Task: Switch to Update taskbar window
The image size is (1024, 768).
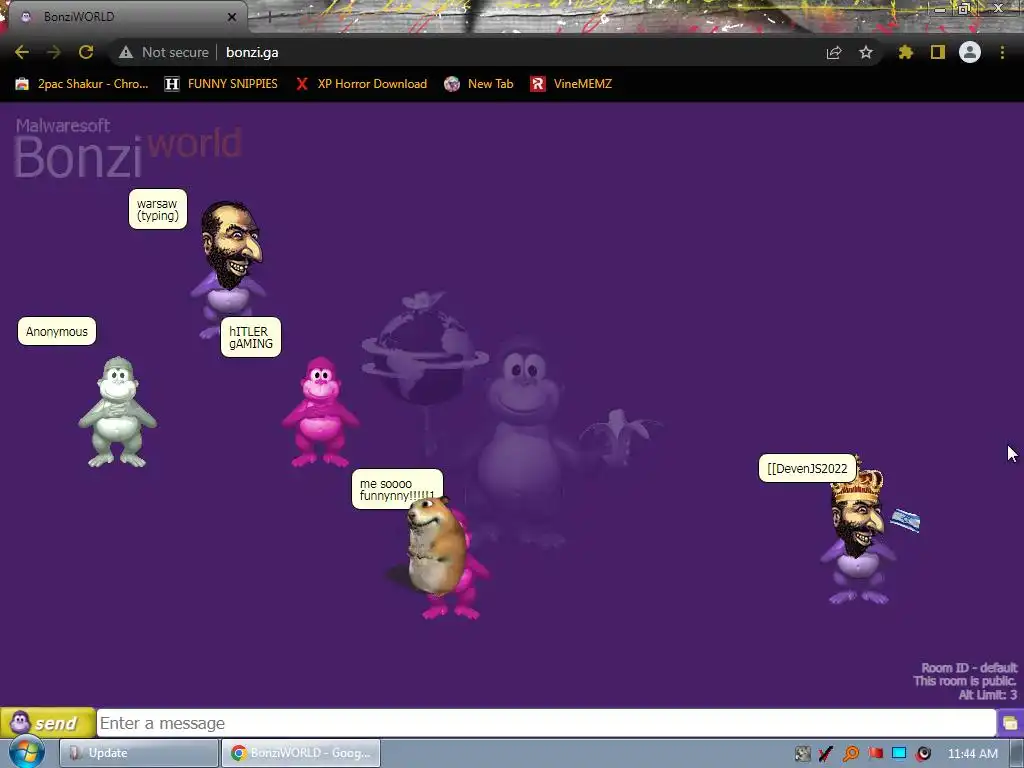Action: point(138,753)
